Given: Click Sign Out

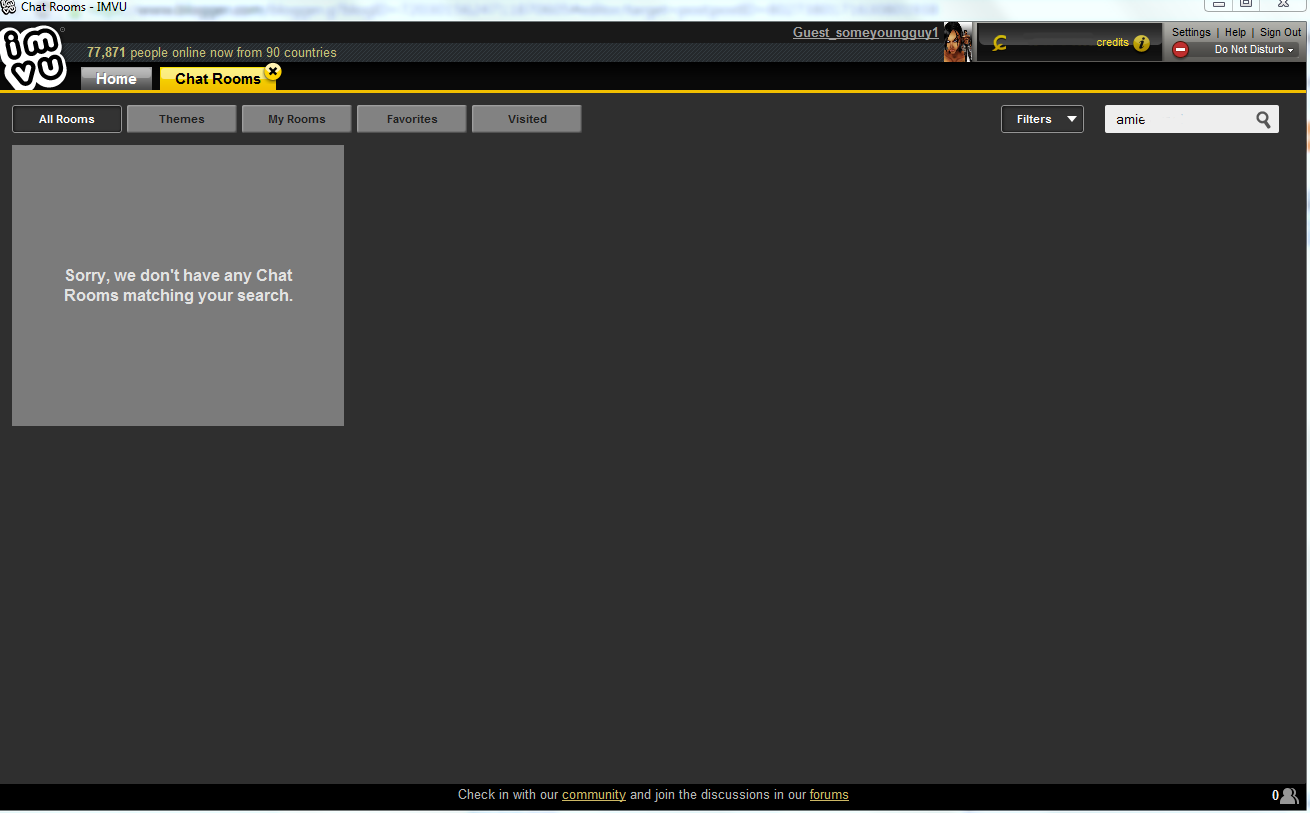Looking at the screenshot, I should click(x=1281, y=32).
